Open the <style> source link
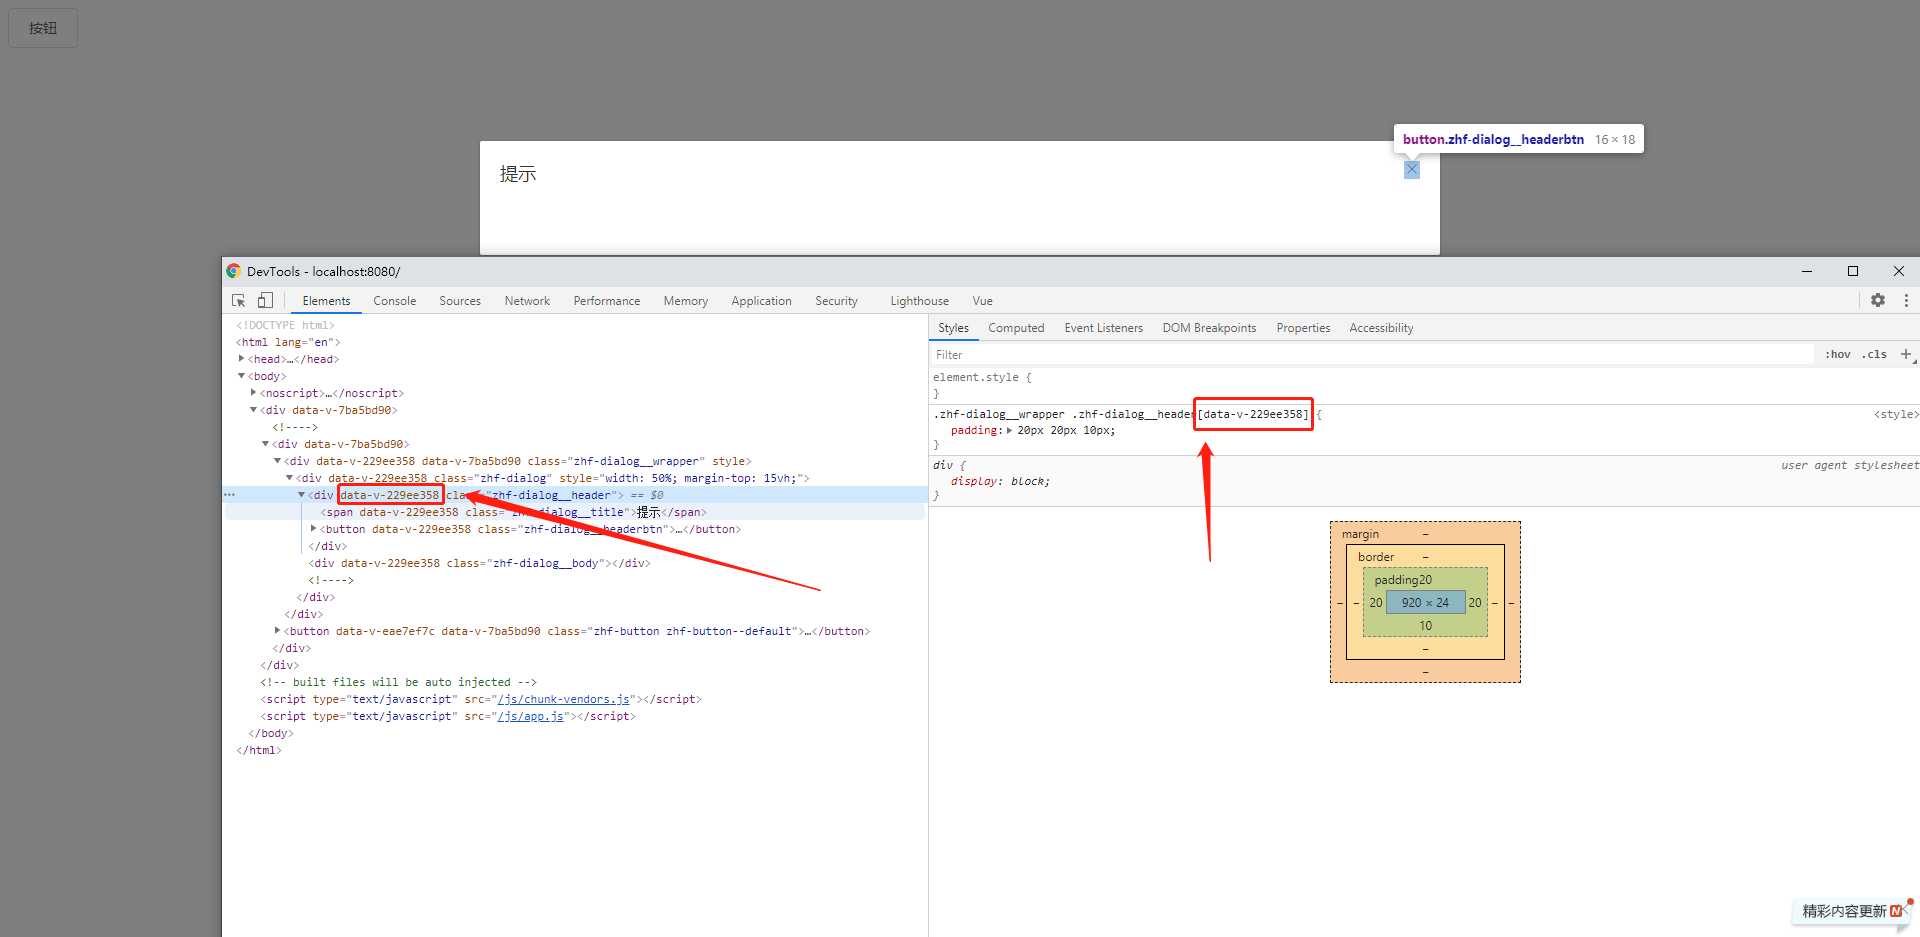The width and height of the screenshot is (1920, 937). click(x=1895, y=414)
